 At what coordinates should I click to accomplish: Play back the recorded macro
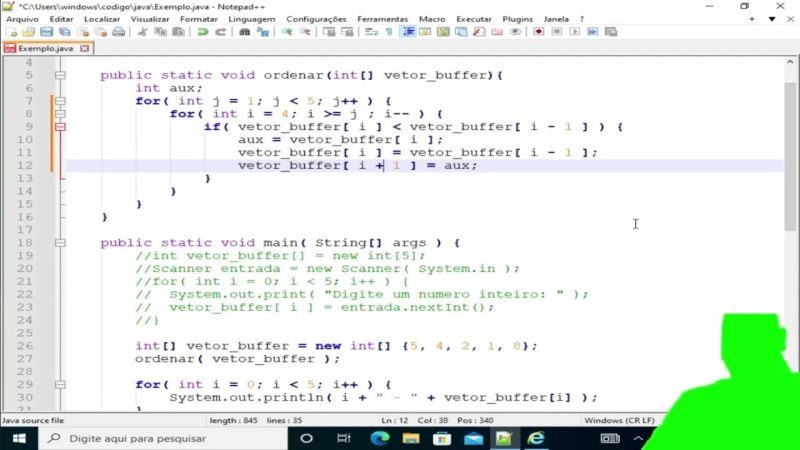(574, 32)
